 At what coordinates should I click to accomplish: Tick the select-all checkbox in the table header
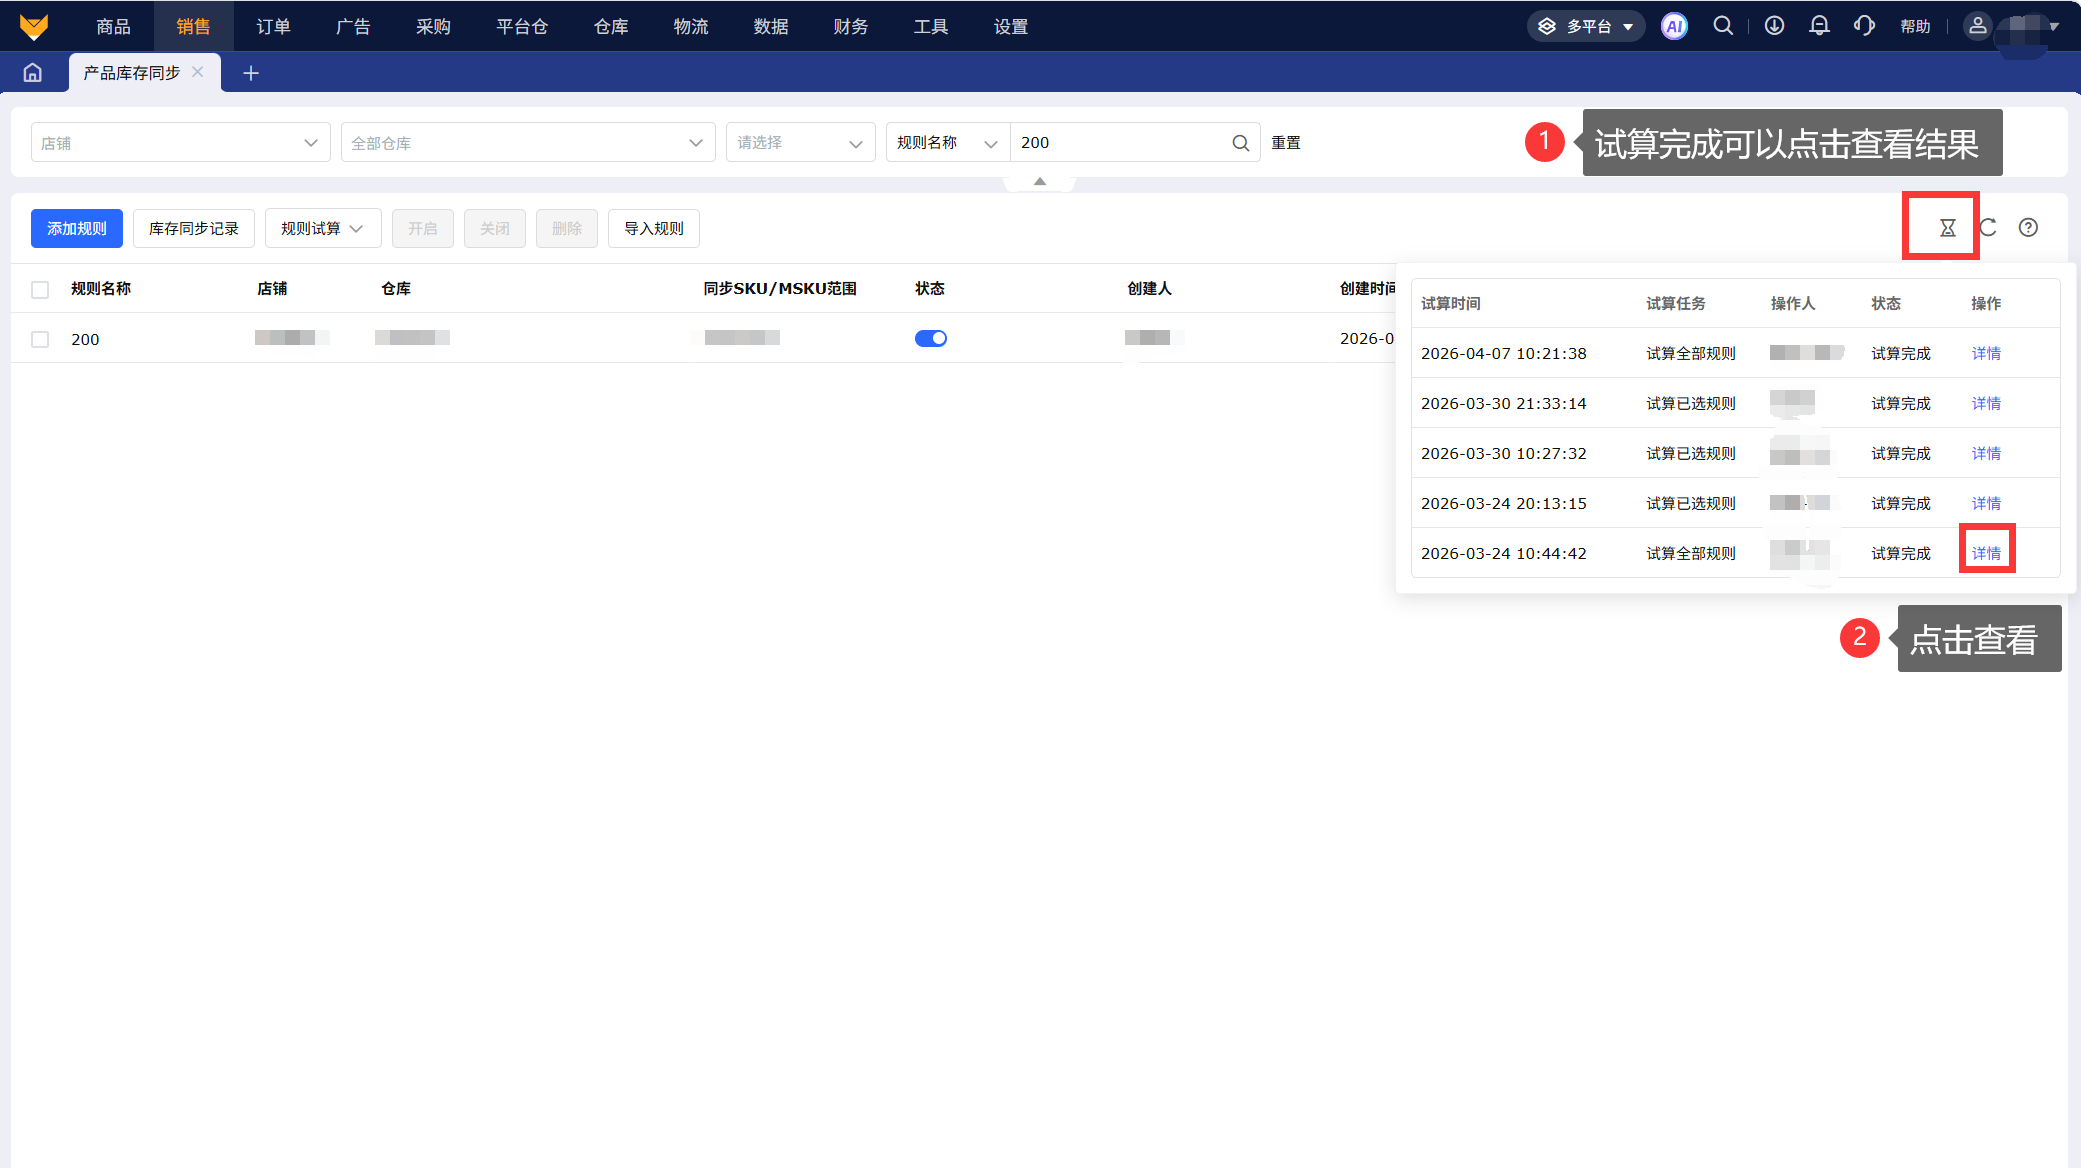coord(40,290)
